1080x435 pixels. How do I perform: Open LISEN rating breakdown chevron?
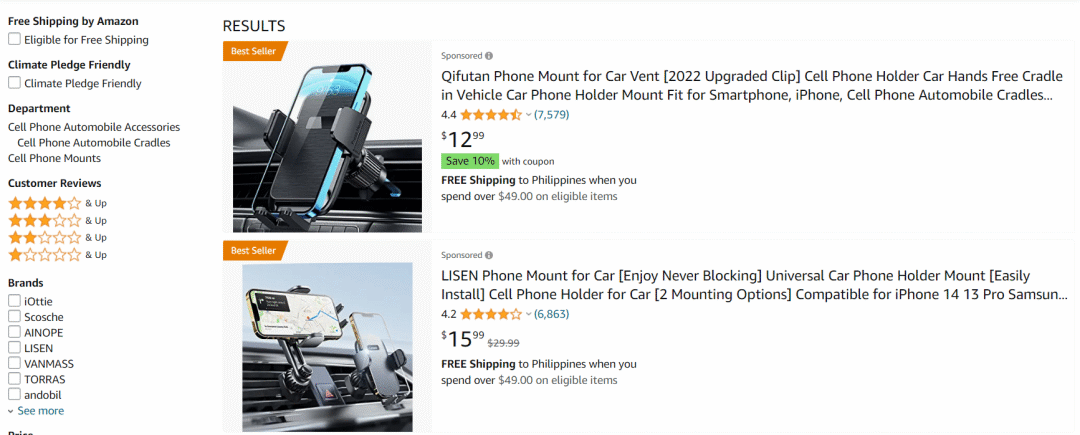click(529, 314)
